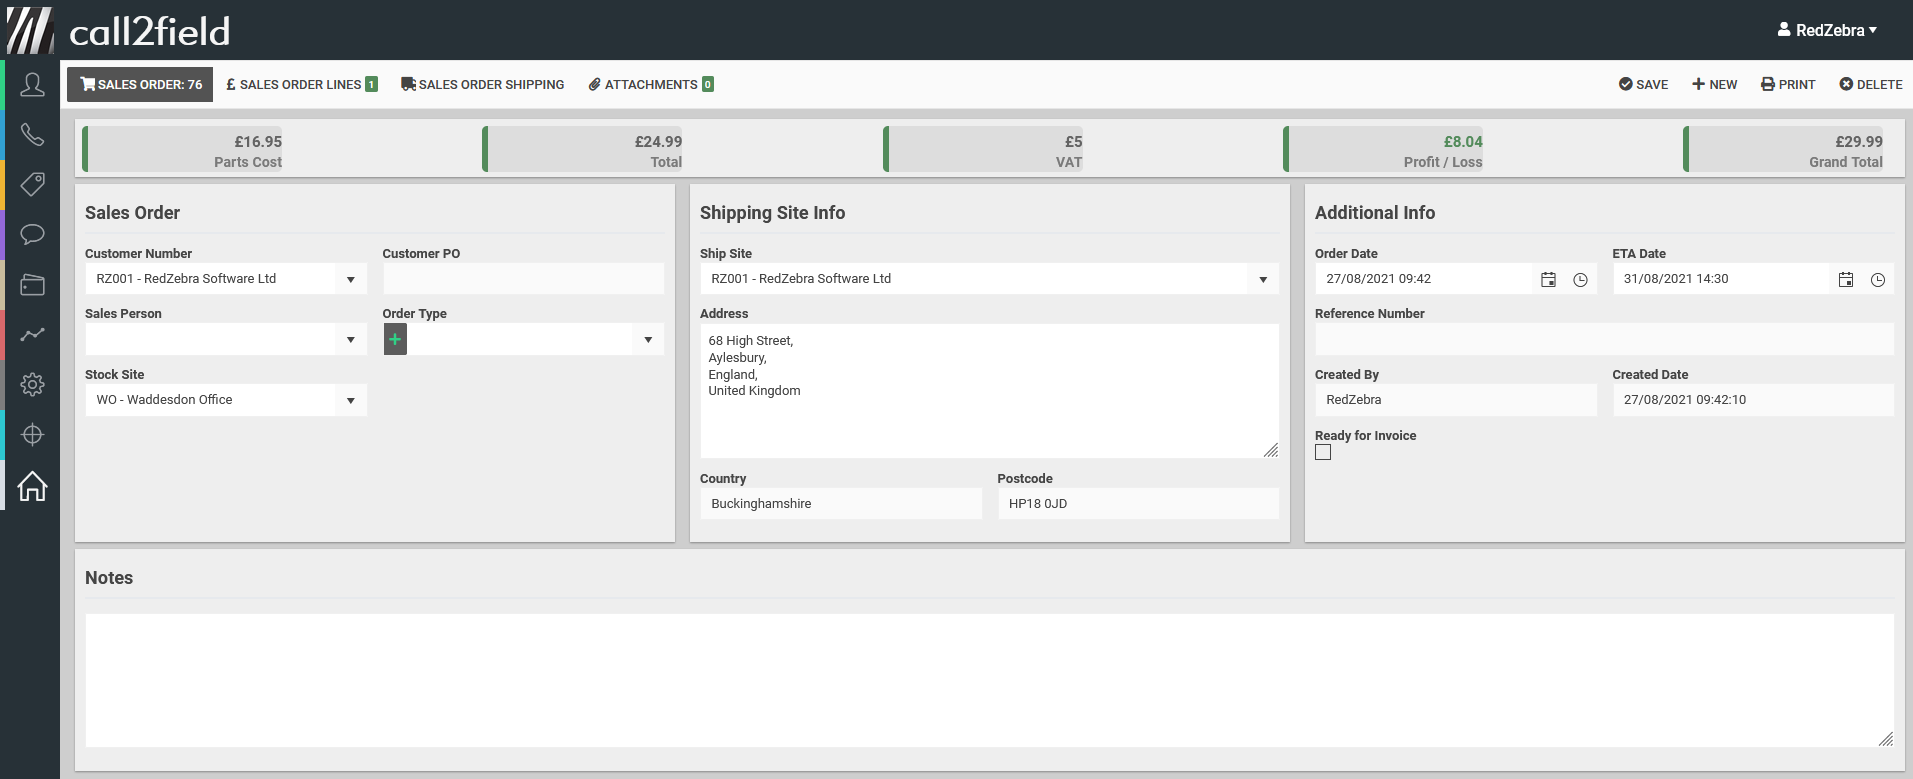1913x779 pixels.
Task: Click the settings gear sidebar icon
Action: point(32,385)
